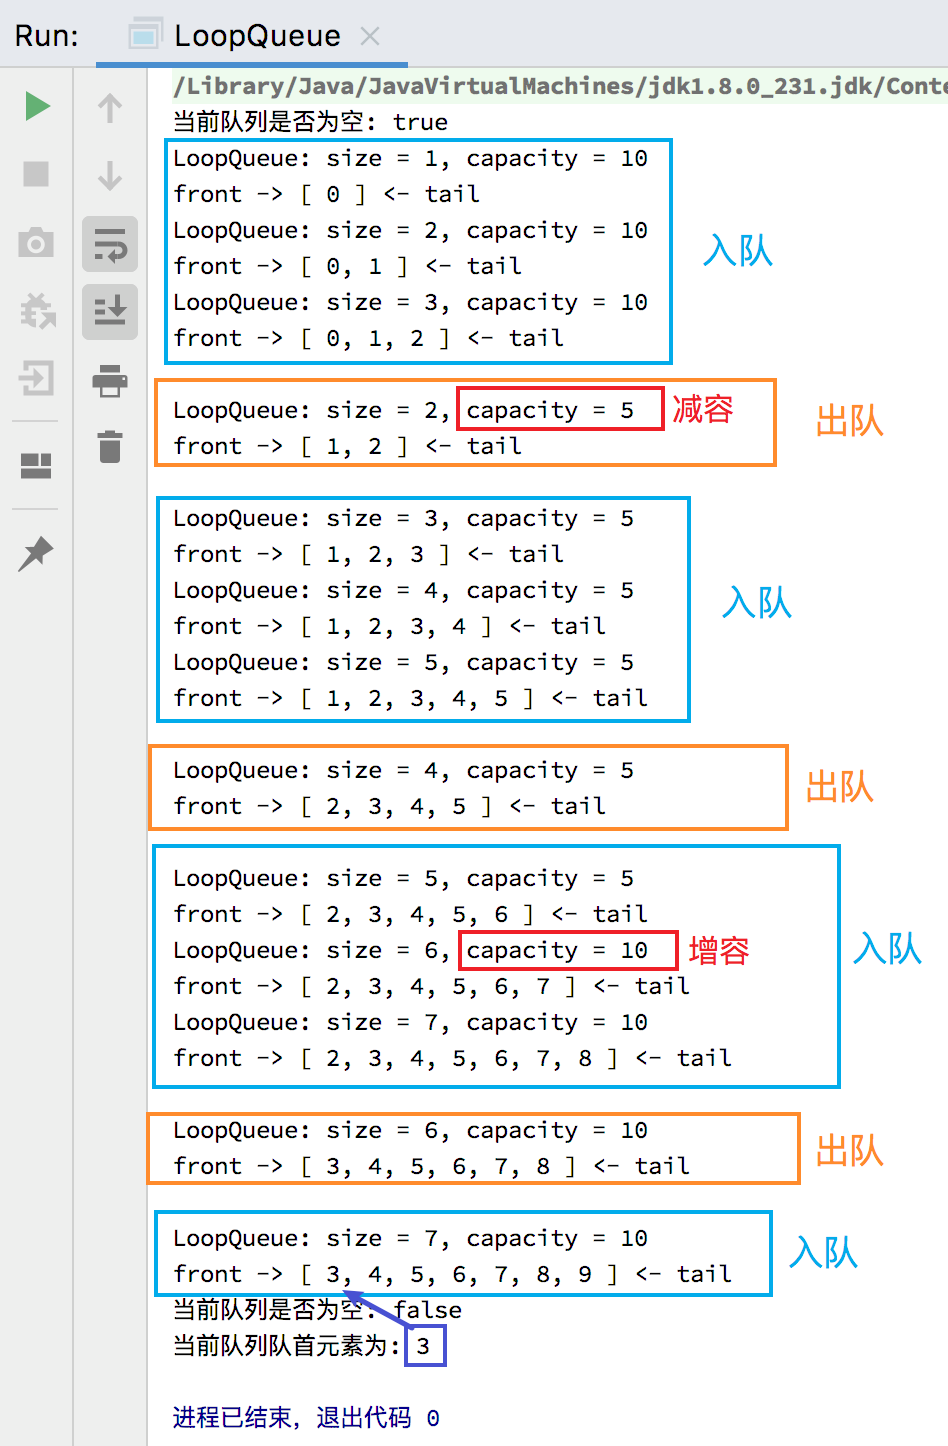Click the line 'front -> [ 0, 1, 2 ] <- tail'
This screenshot has width=948, height=1446.
tap(368, 338)
